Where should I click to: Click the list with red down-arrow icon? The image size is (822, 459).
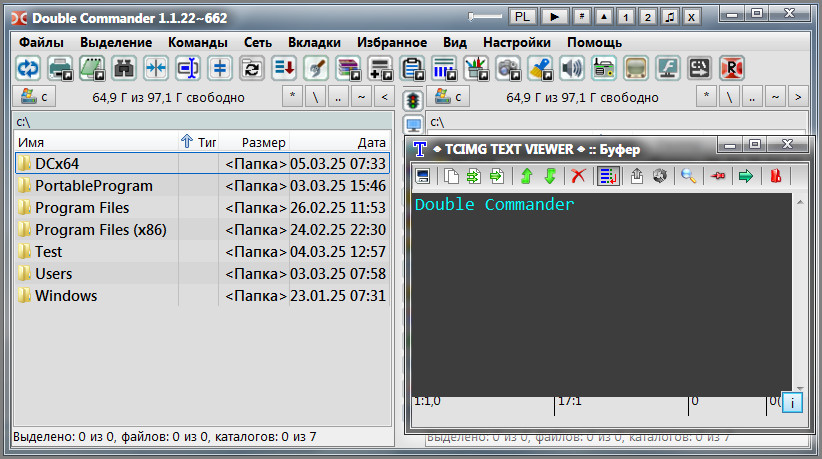284,68
